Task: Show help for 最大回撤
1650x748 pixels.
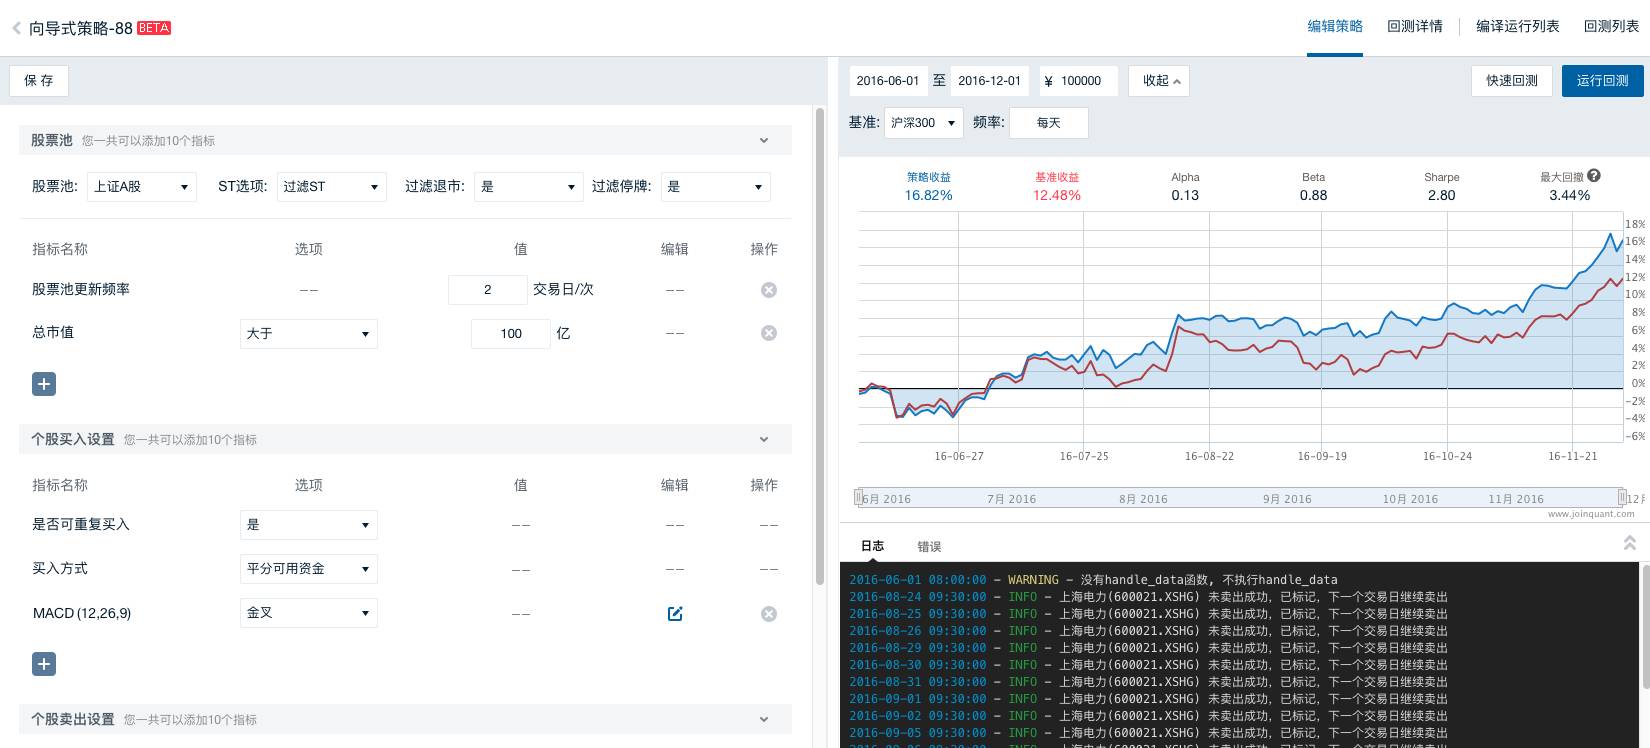Action: (1594, 175)
